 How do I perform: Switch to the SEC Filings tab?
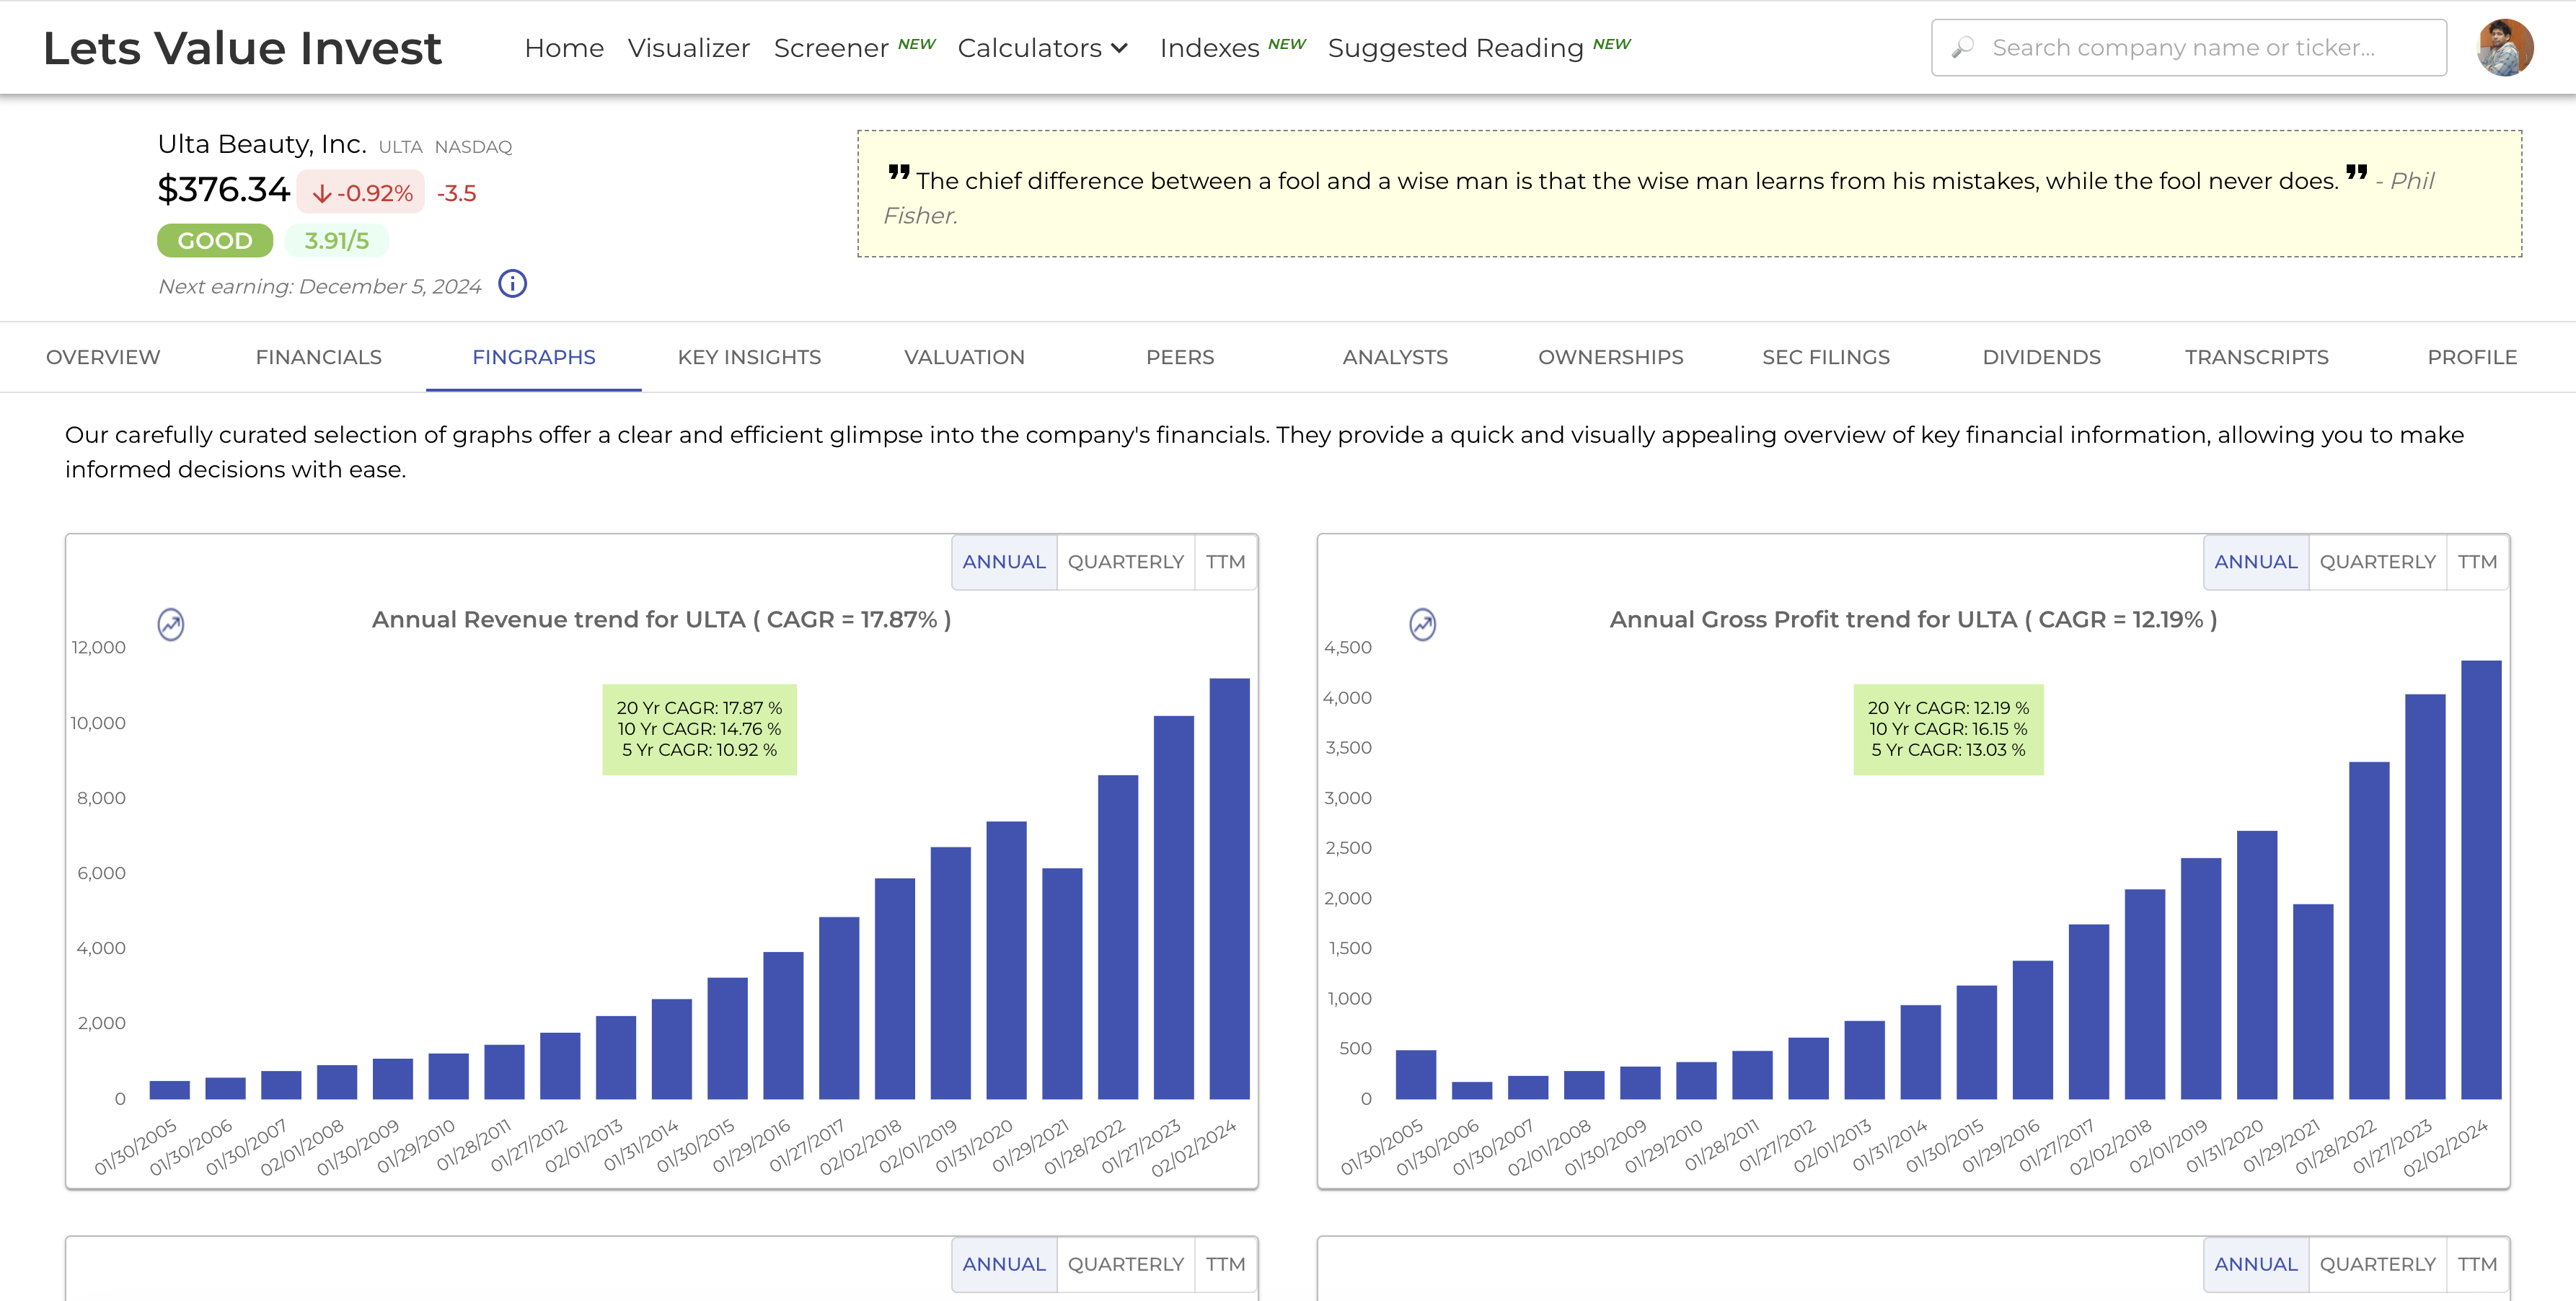coord(1826,357)
